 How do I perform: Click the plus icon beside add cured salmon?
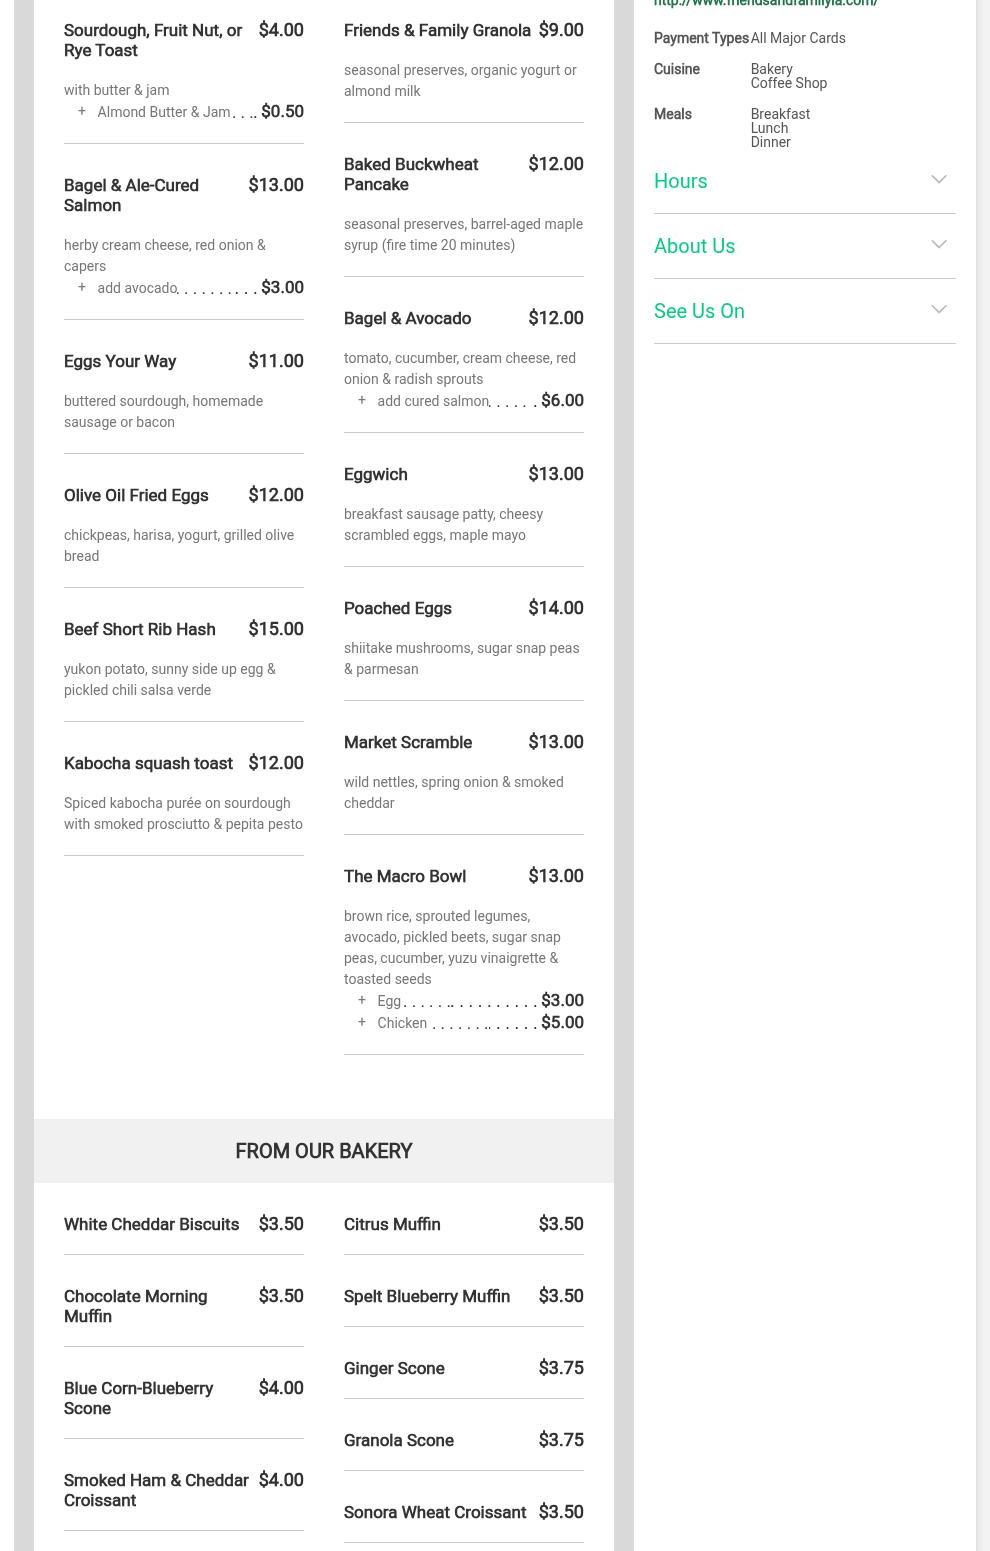point(362,401)
